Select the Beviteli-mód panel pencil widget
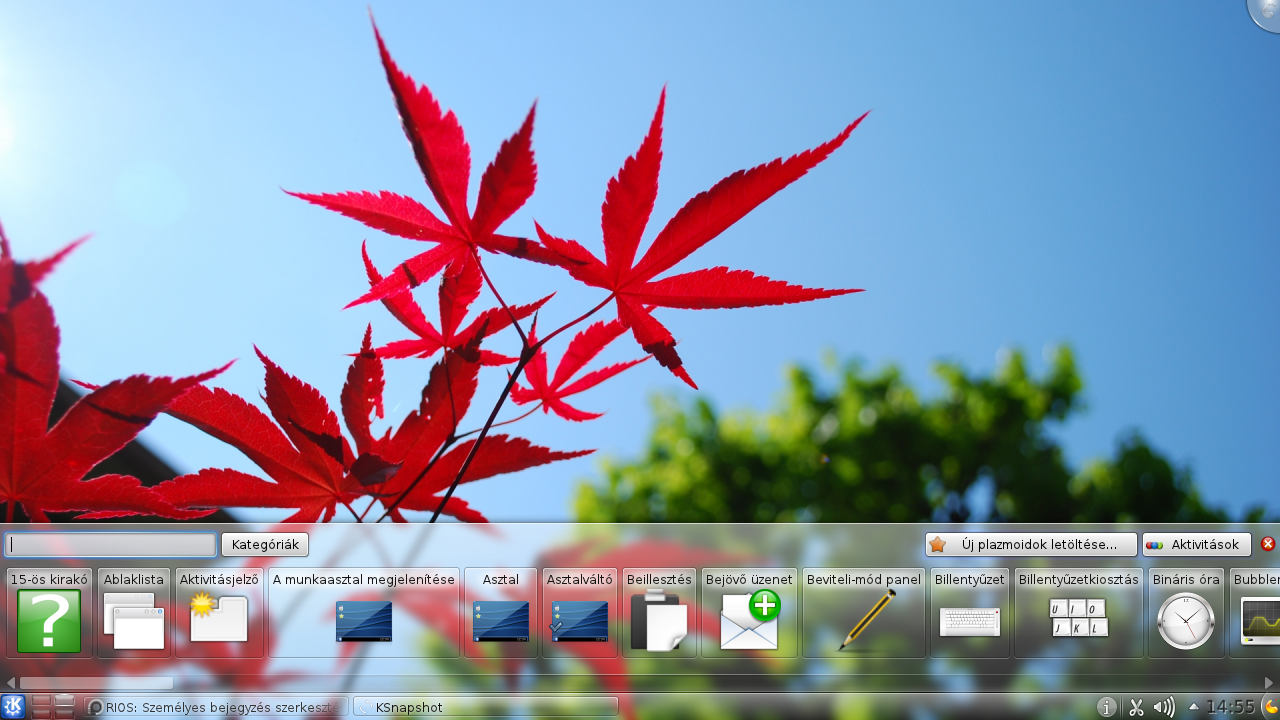The image size is (1280, 720). tap(864, 613)
